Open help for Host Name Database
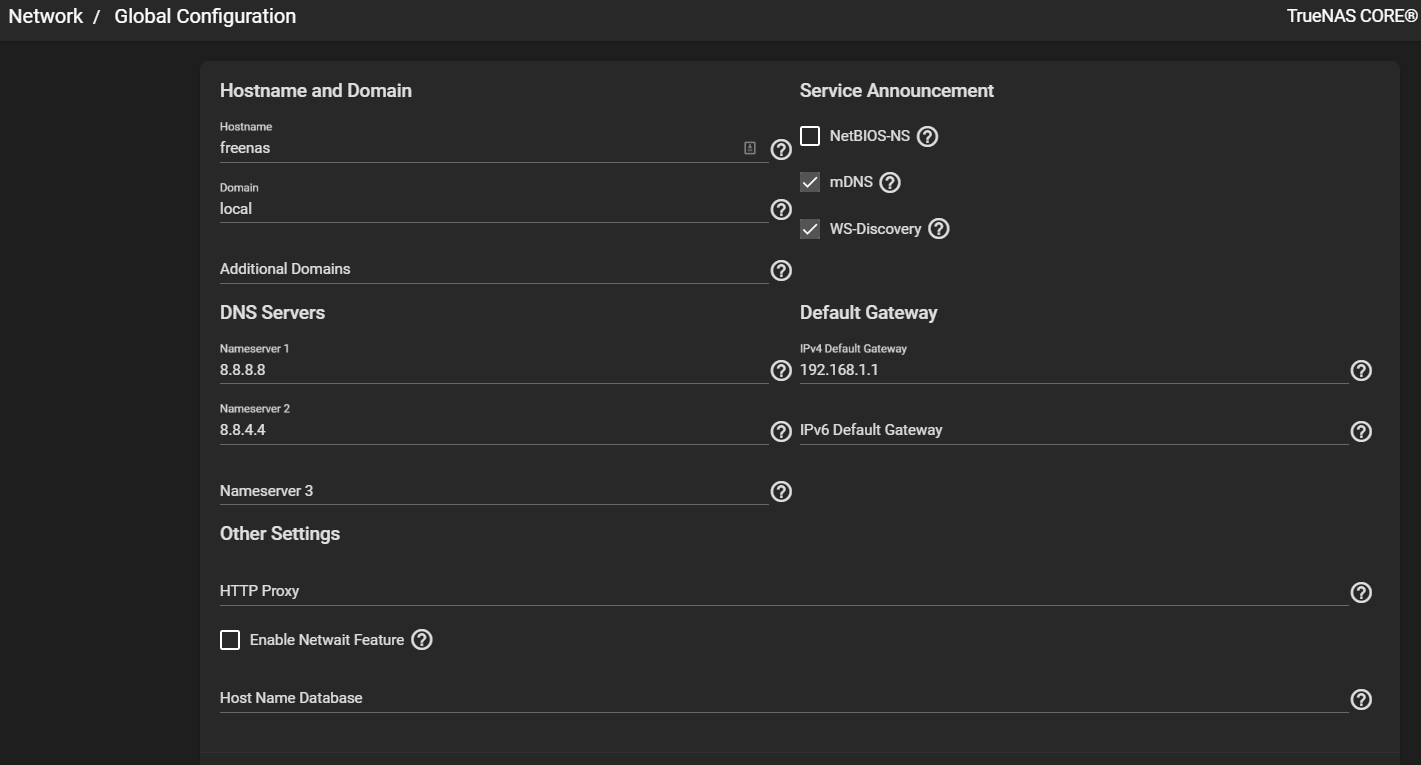 (x=1361, y=700)
